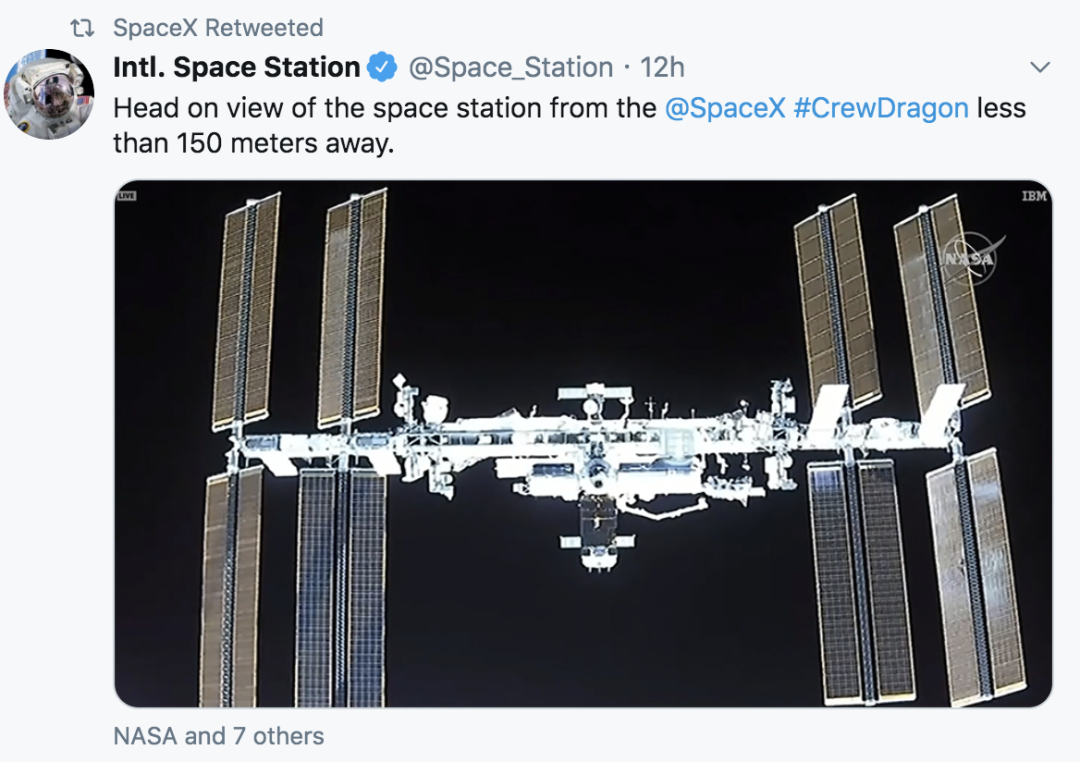
Task: Click the far-left upper solar array
Action: tap(245, 312)
